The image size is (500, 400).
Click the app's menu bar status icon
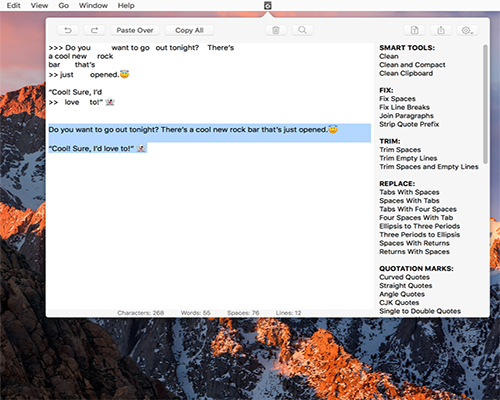tap(268, 5)
